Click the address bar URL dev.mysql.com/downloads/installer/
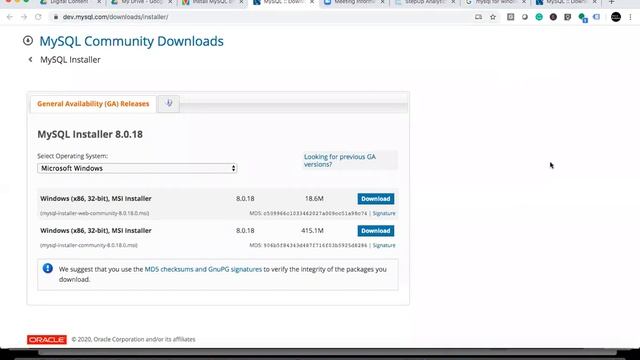The width and height of the screenshot is (640, 360). pyautogui.click(x=116, y=17)
